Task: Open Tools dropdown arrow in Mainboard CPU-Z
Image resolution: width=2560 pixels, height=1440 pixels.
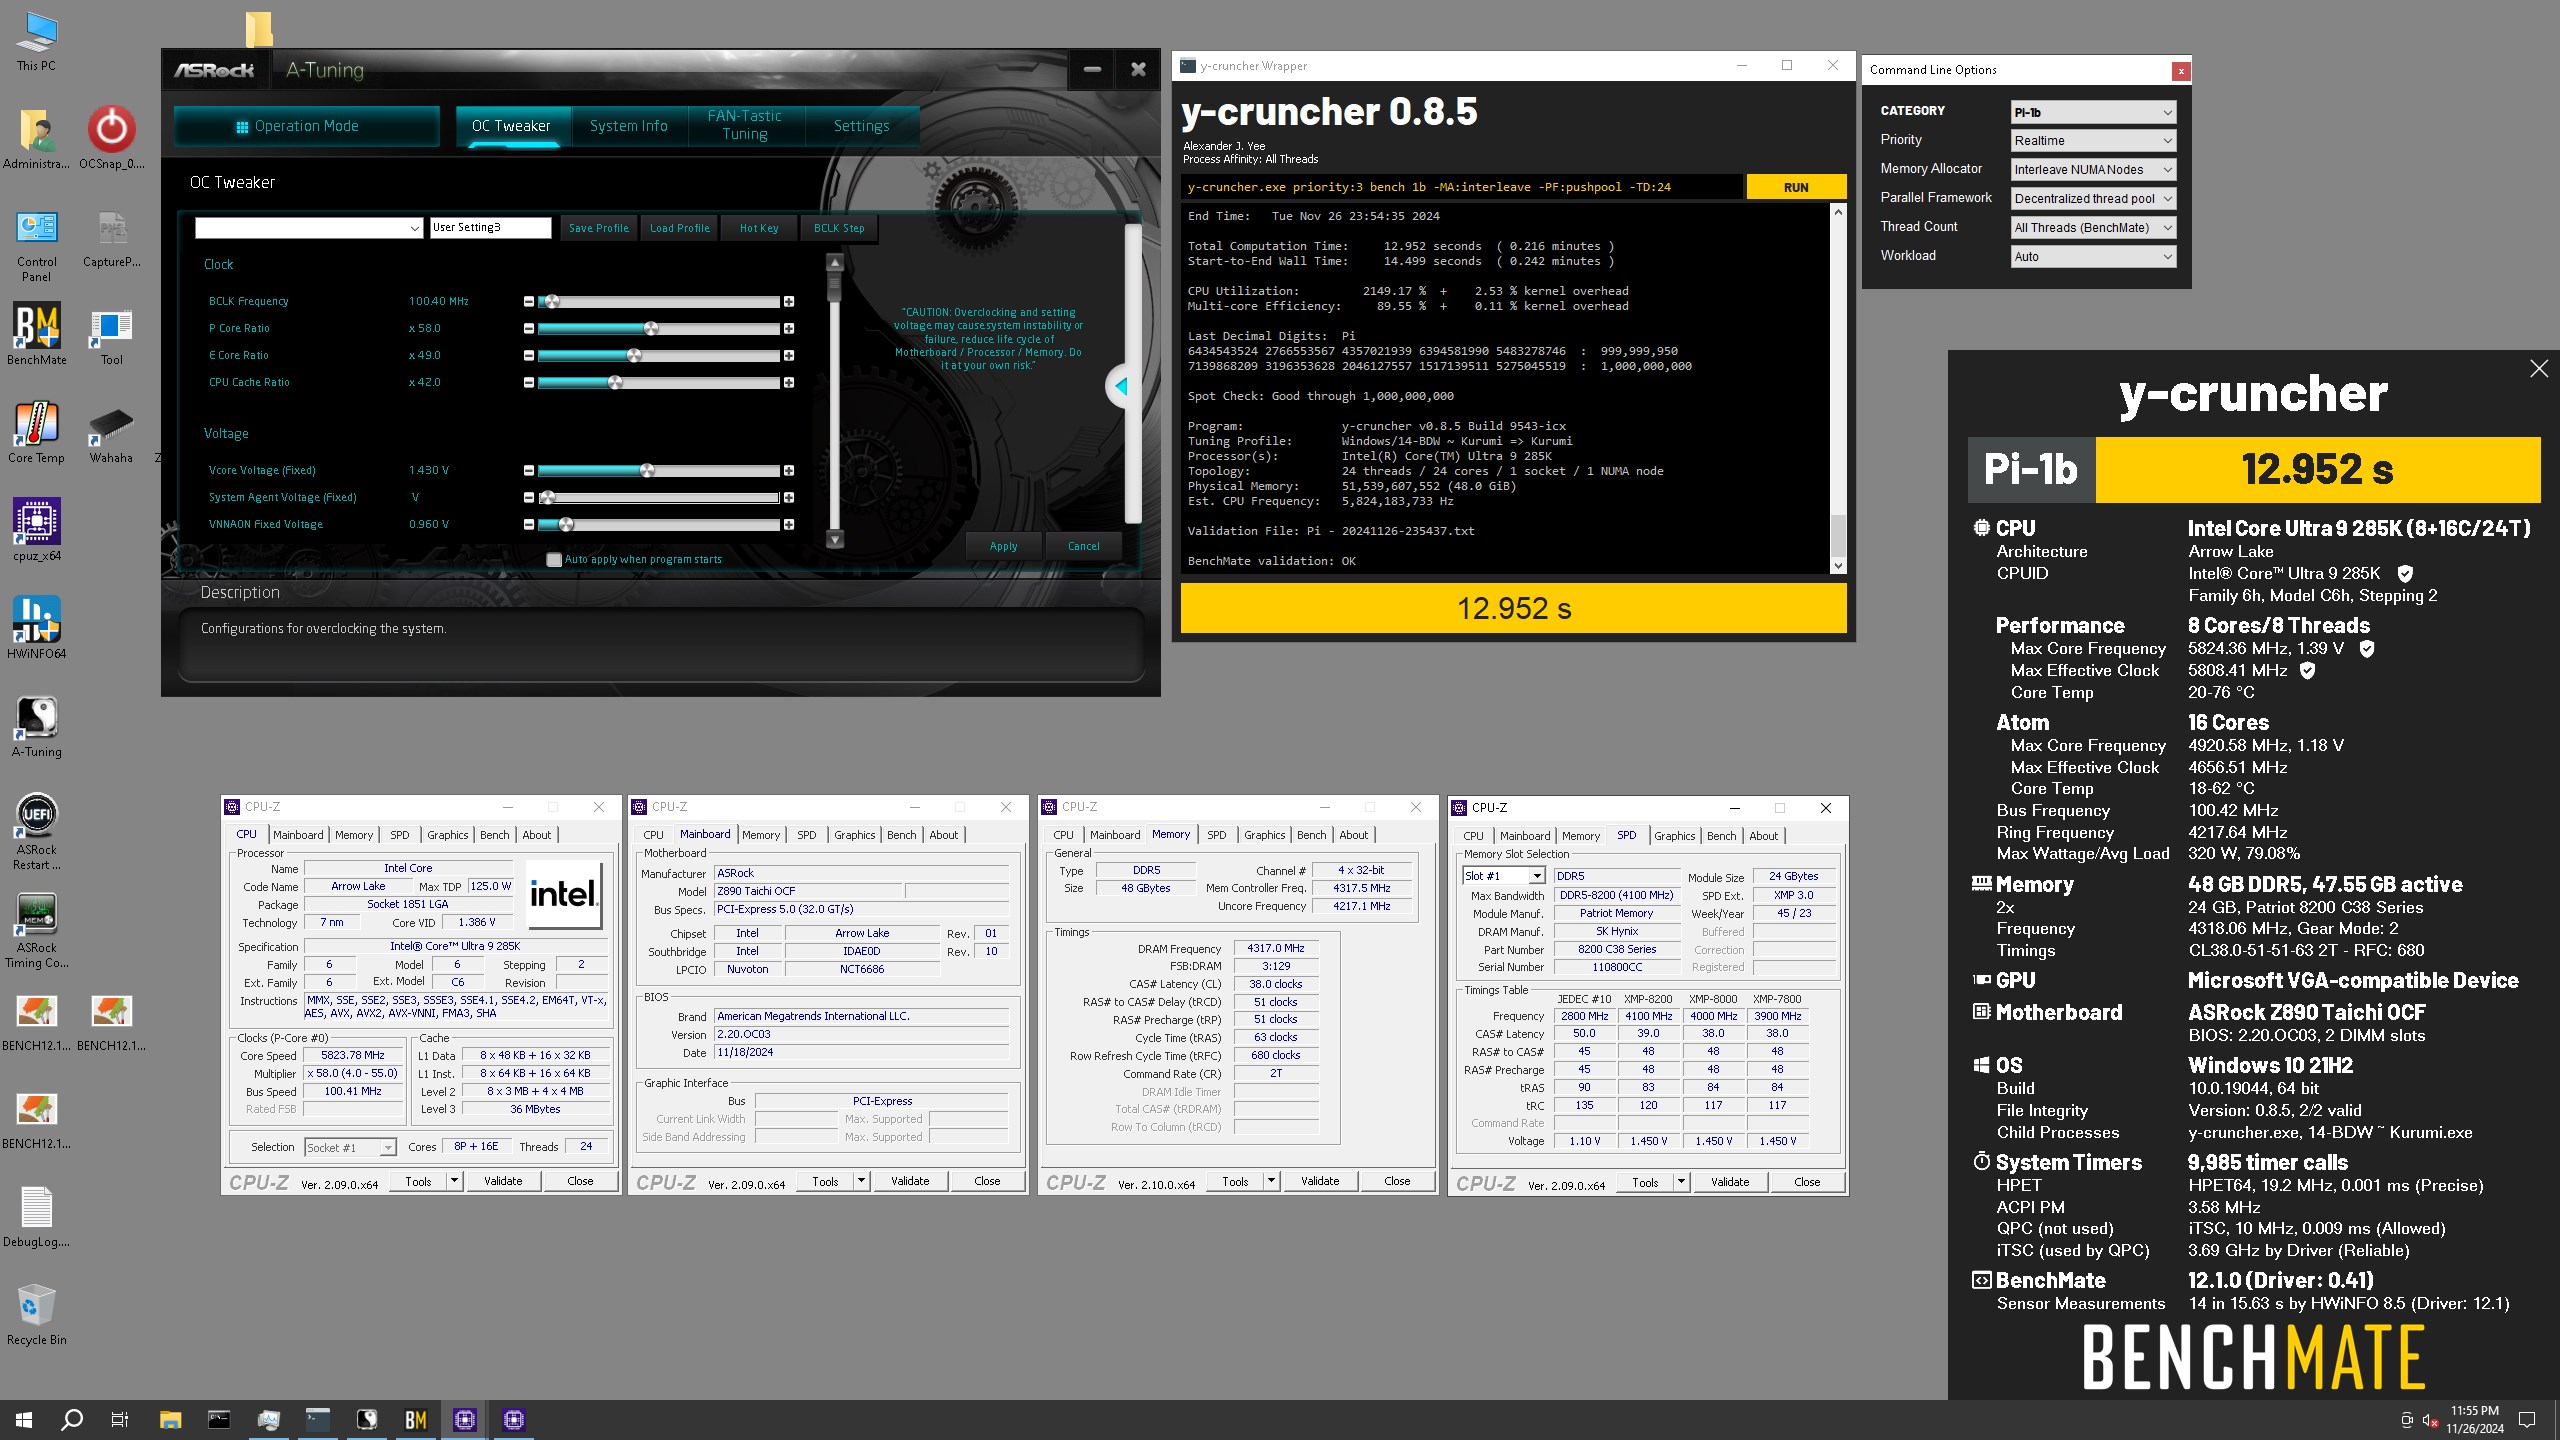Action: (x=861, y=1181)
